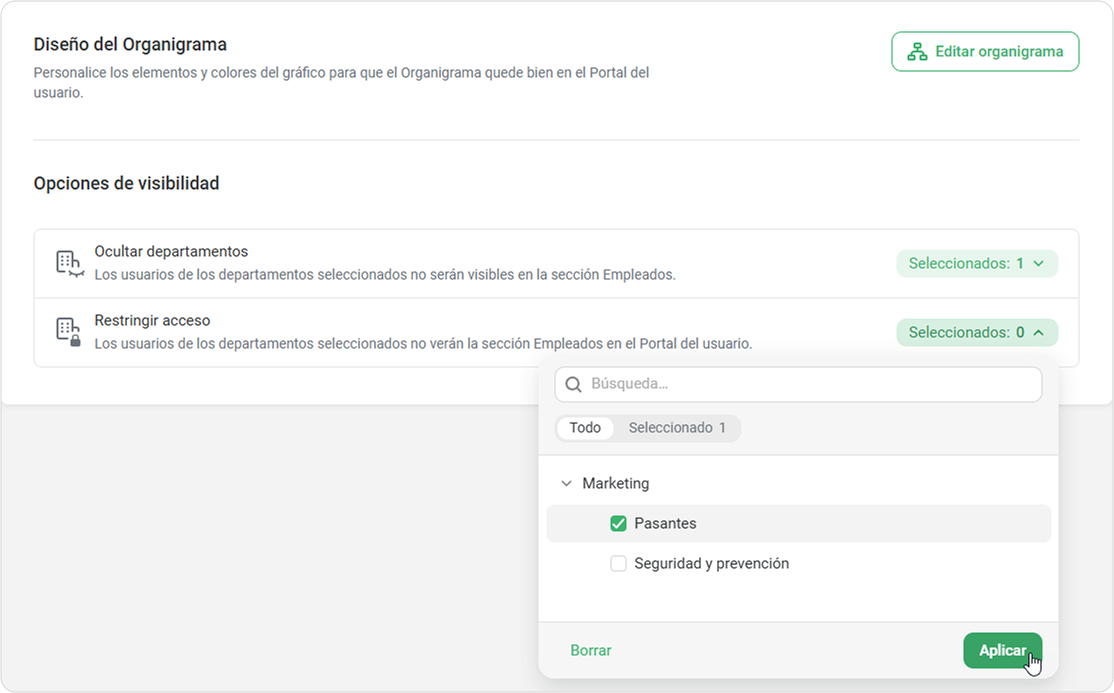Switch to the Todo tab

point(585,428)
